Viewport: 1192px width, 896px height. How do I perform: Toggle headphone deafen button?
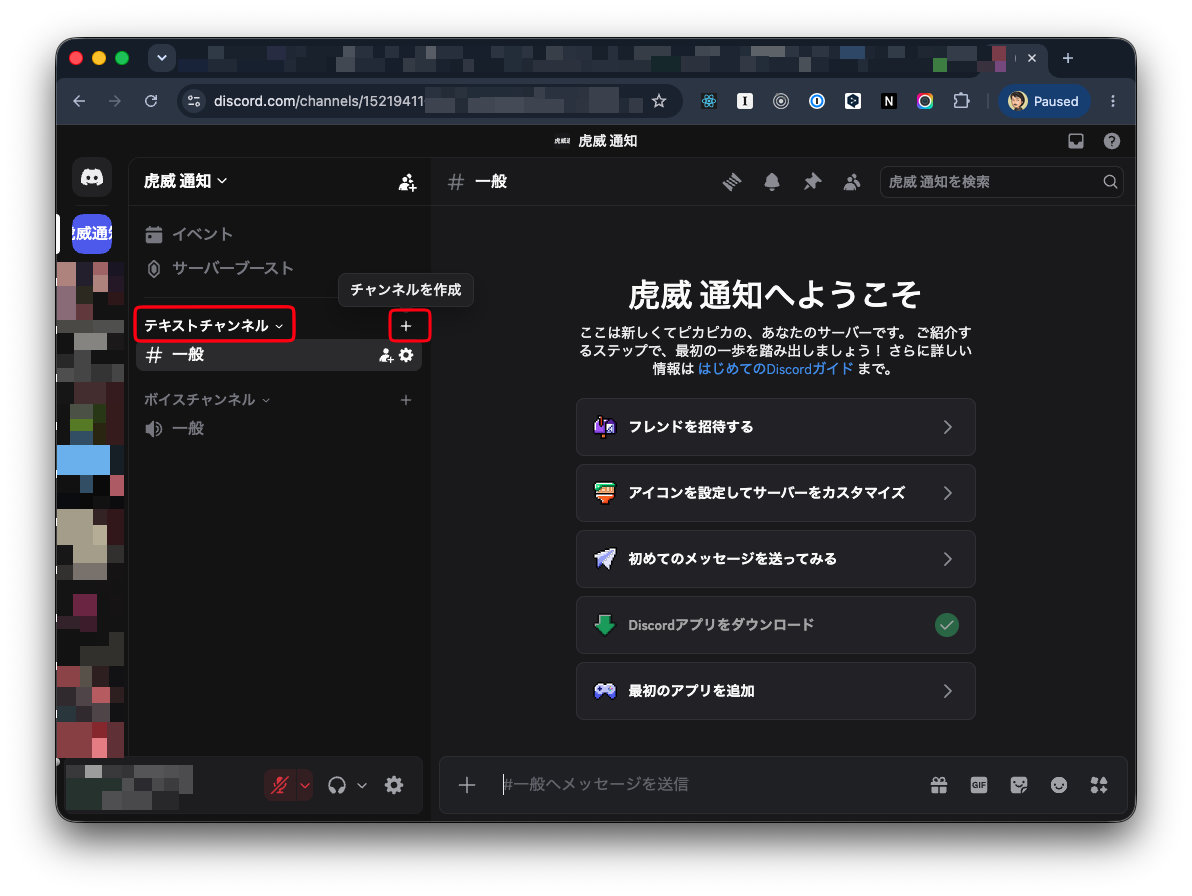(337, 785)
